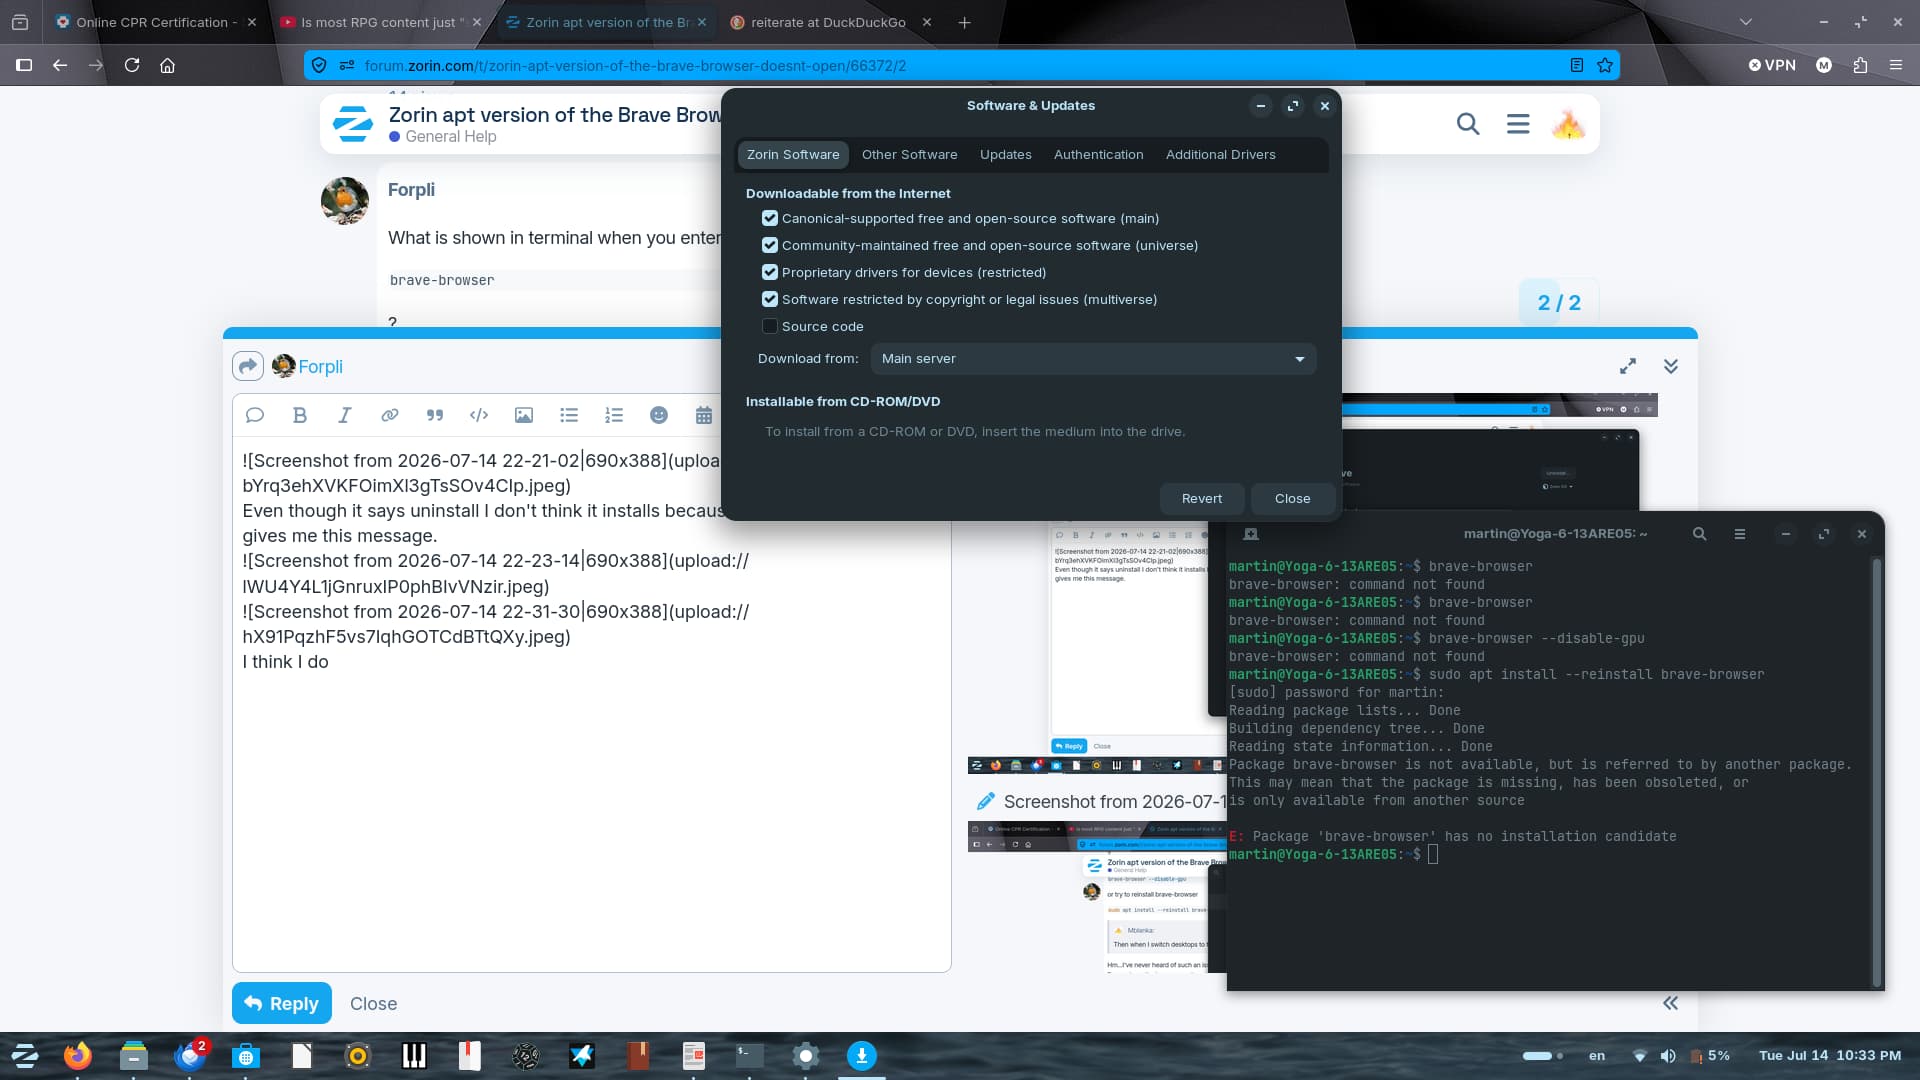1920x1080 pixels.
Task: Open a new terminal tab with header icon
Action: coord(1250,534)
